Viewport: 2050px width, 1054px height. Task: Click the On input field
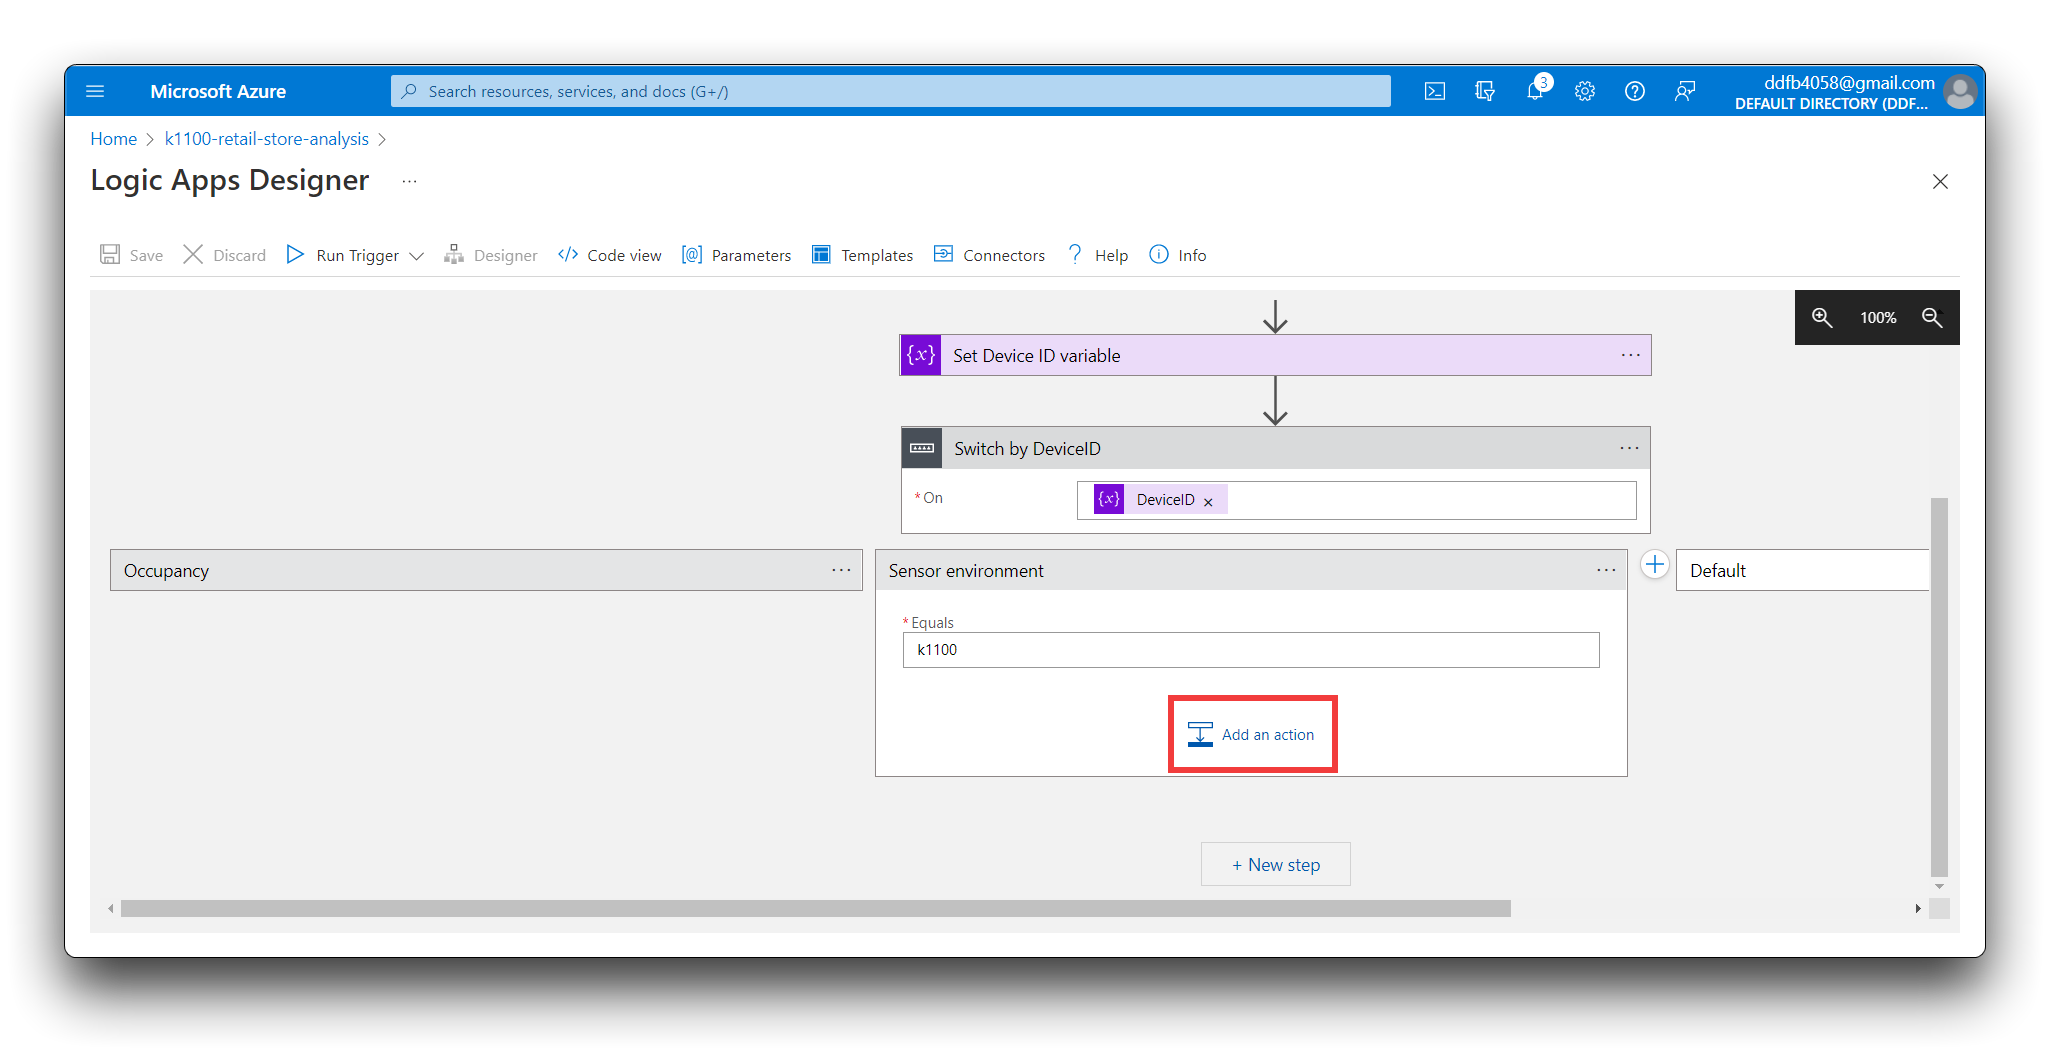tap(1356, 500)
